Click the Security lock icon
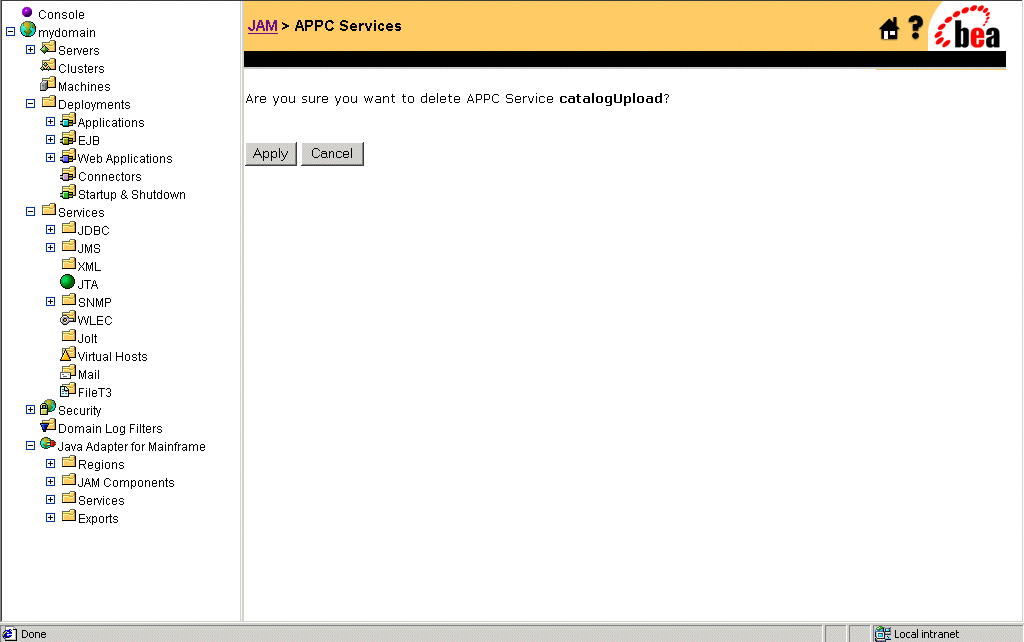Image resolution: width=1024 pixels, height=642 pixels. tap(48, 408)
